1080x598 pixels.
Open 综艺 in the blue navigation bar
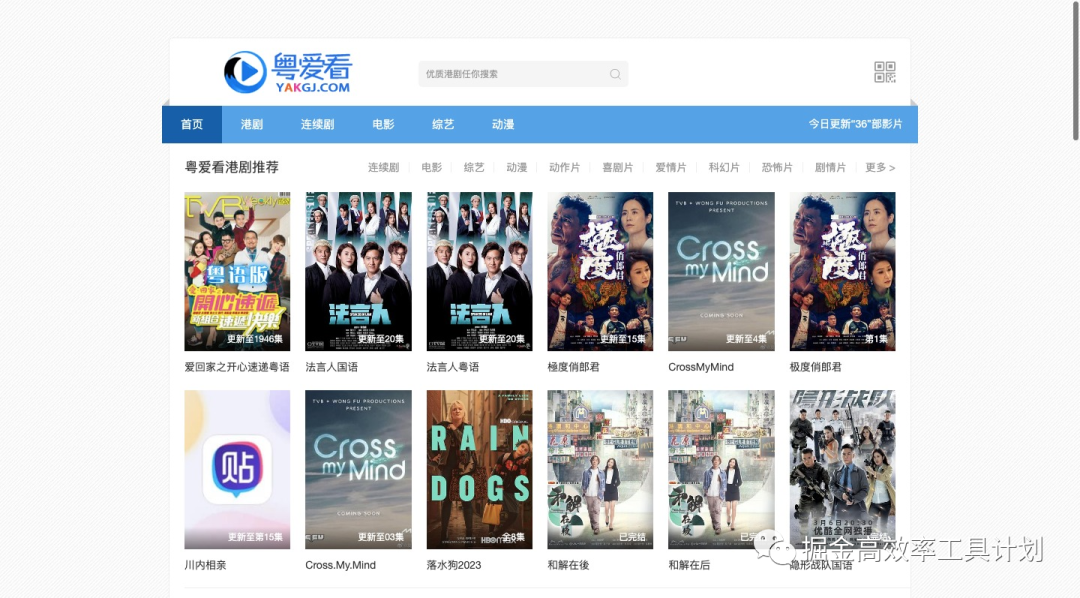(x=443, y=124)
